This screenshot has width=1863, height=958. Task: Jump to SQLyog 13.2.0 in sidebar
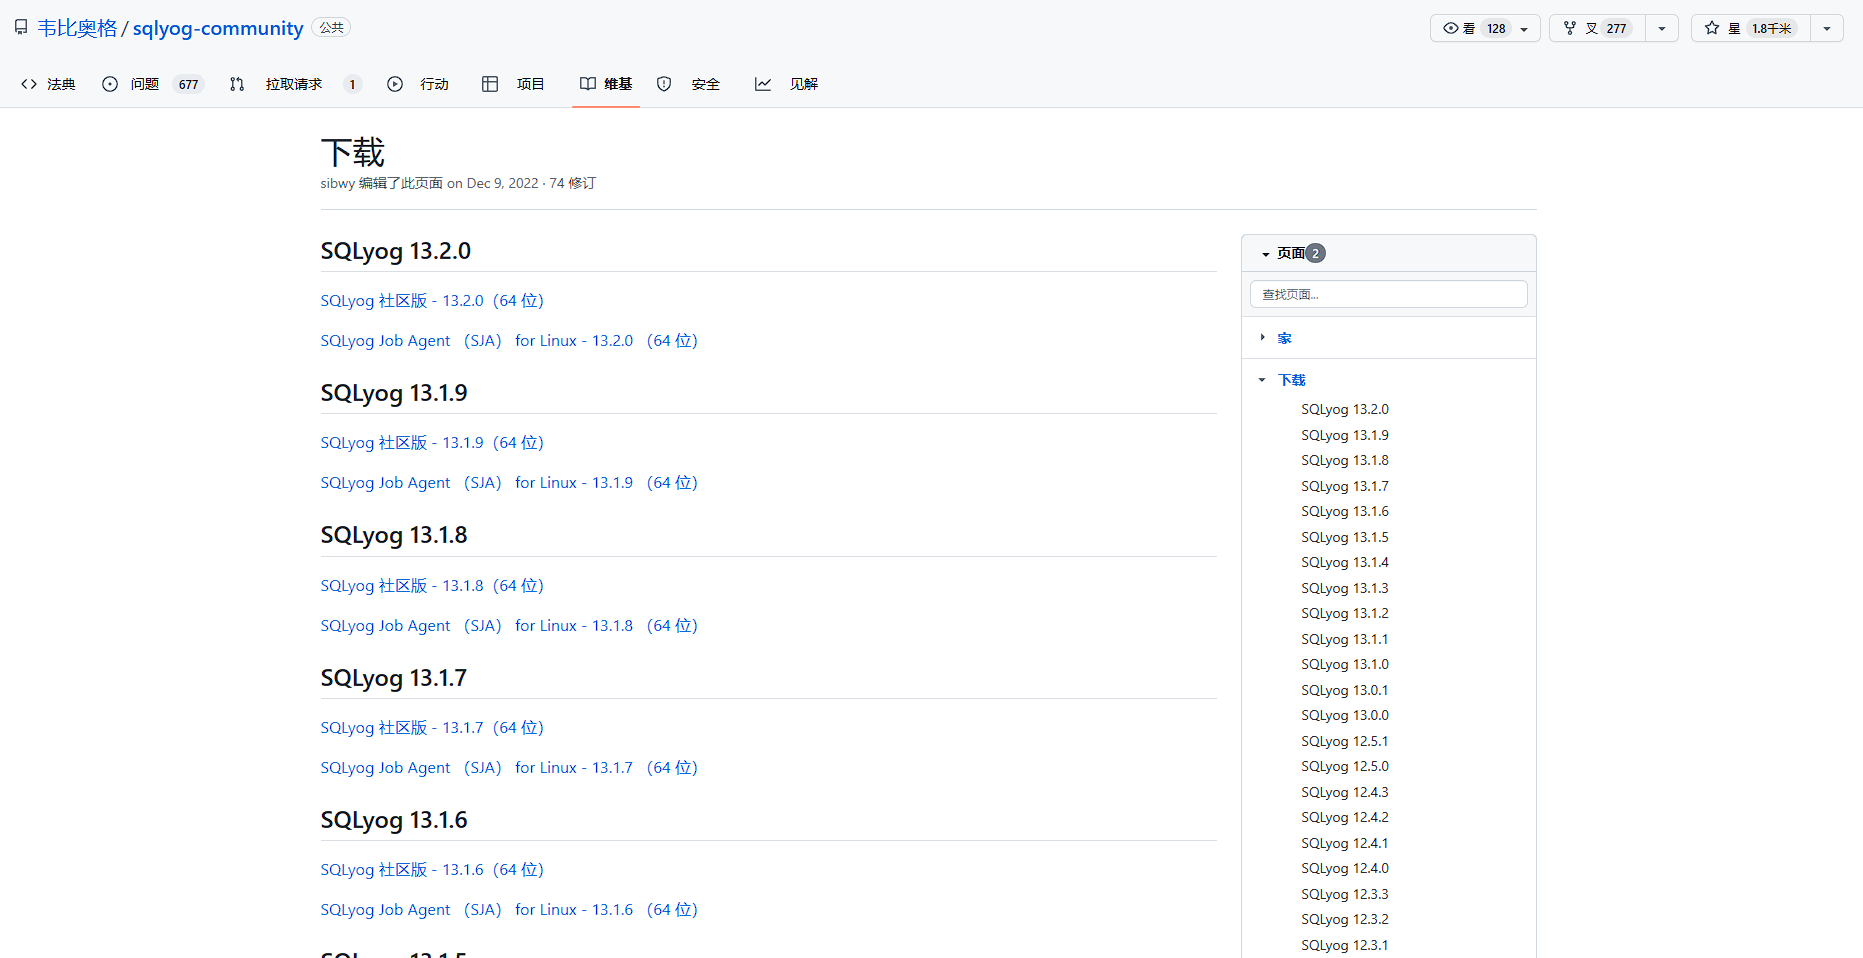1345,409
